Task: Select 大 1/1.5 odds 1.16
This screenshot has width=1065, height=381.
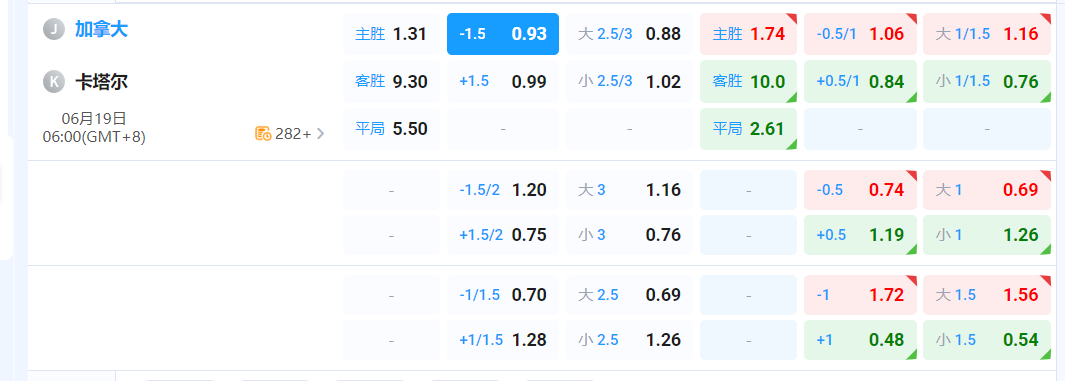Action: [987, 34]
